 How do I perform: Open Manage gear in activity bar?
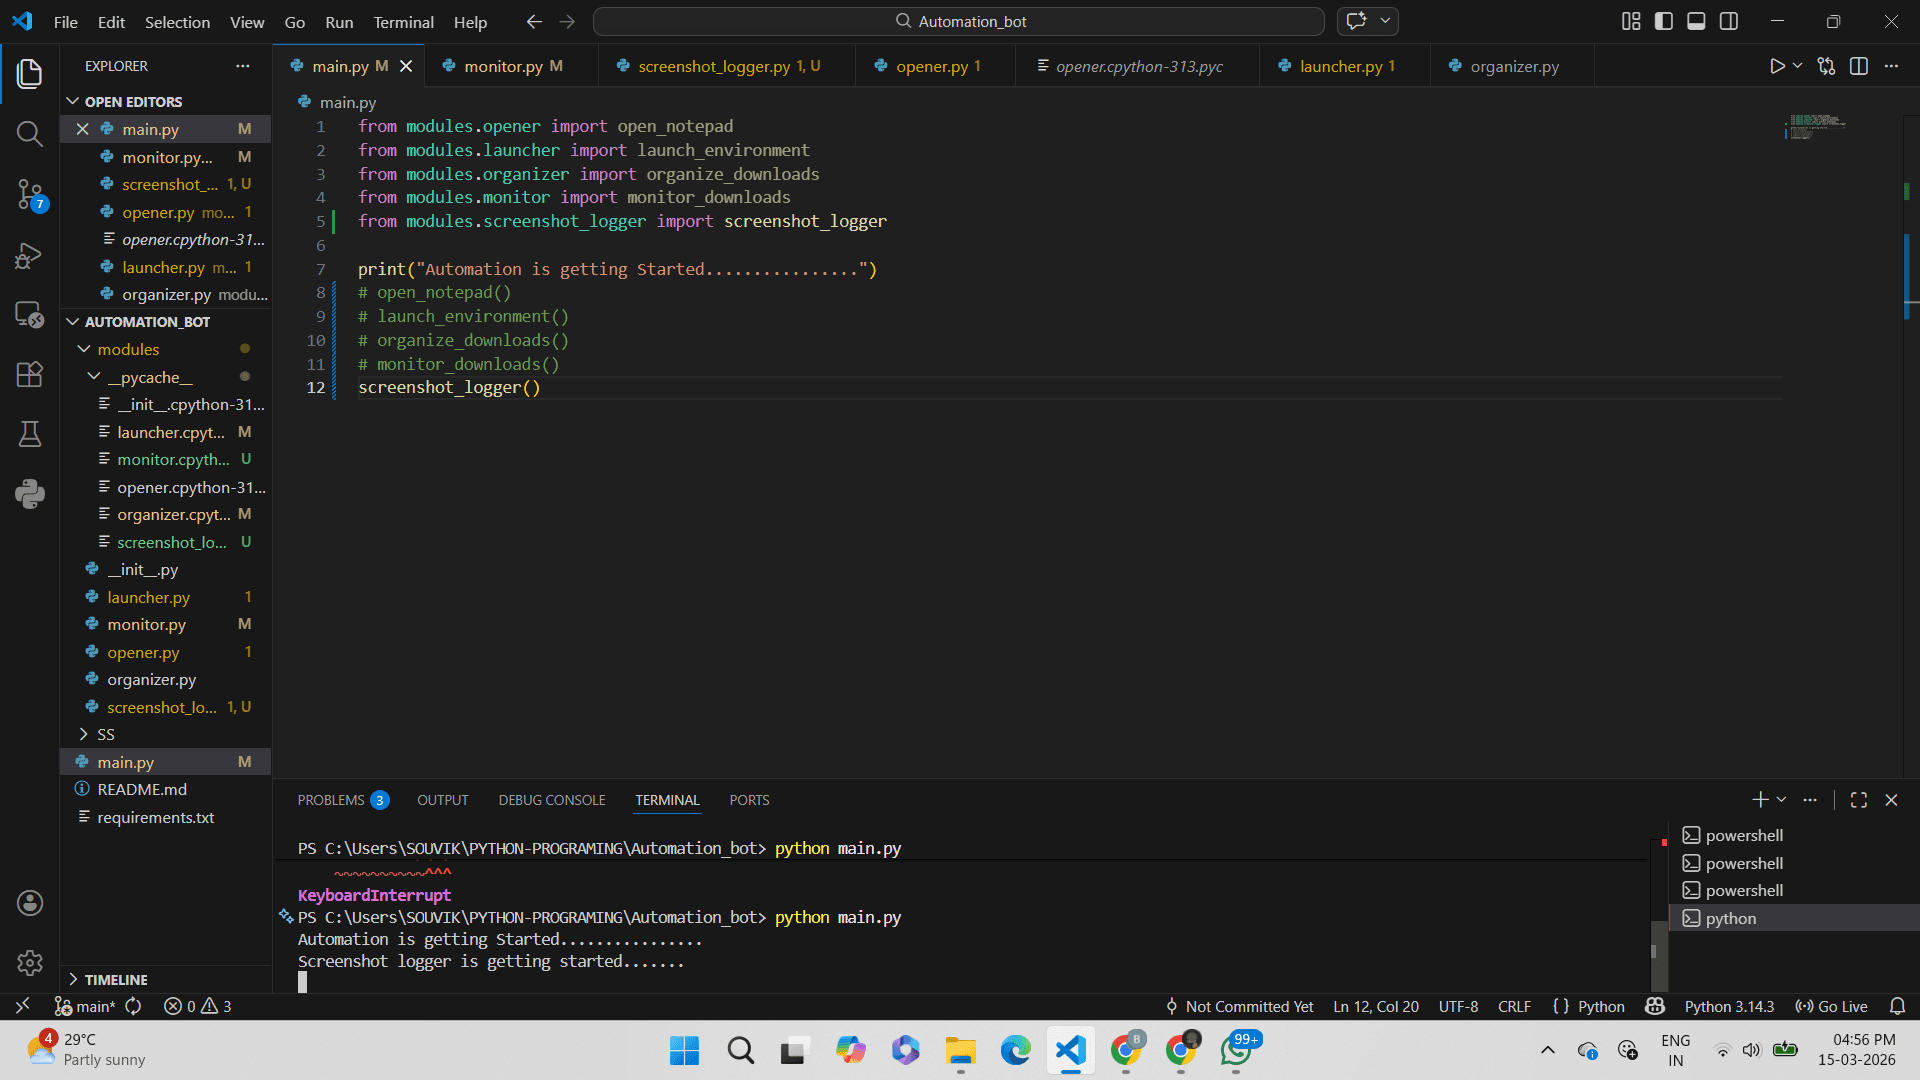[30, 962]
